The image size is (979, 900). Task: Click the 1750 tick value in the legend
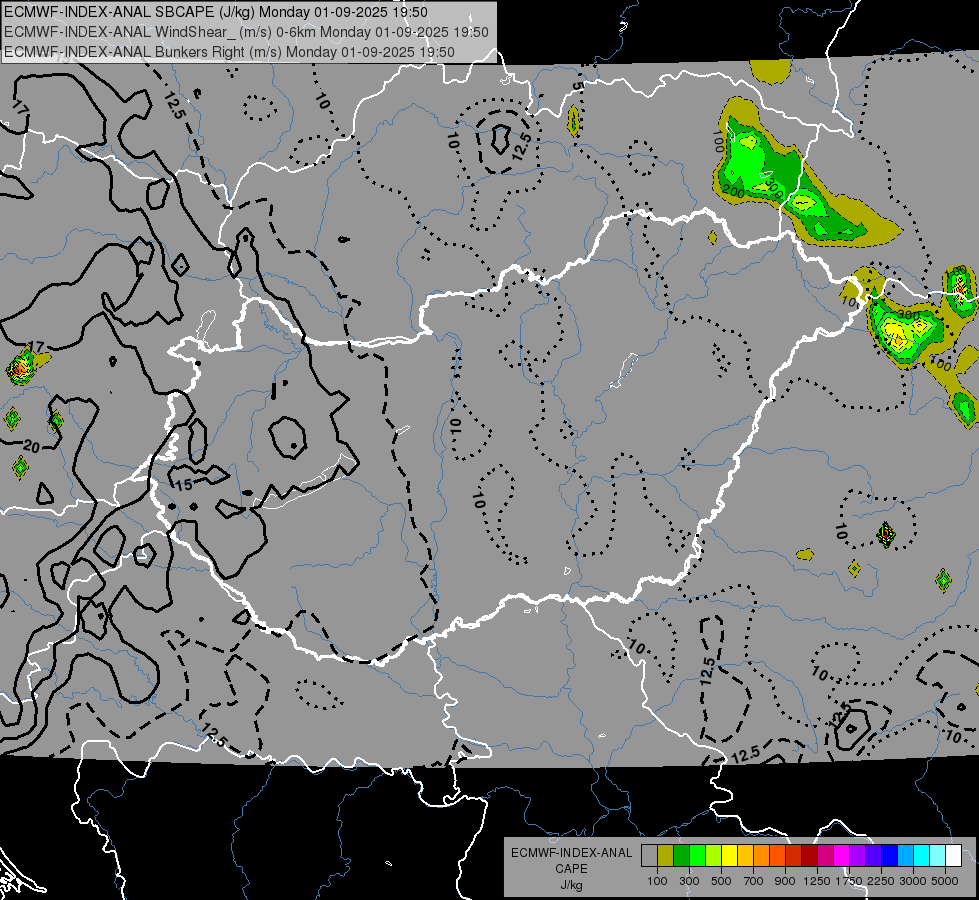[x=849, y=881]
